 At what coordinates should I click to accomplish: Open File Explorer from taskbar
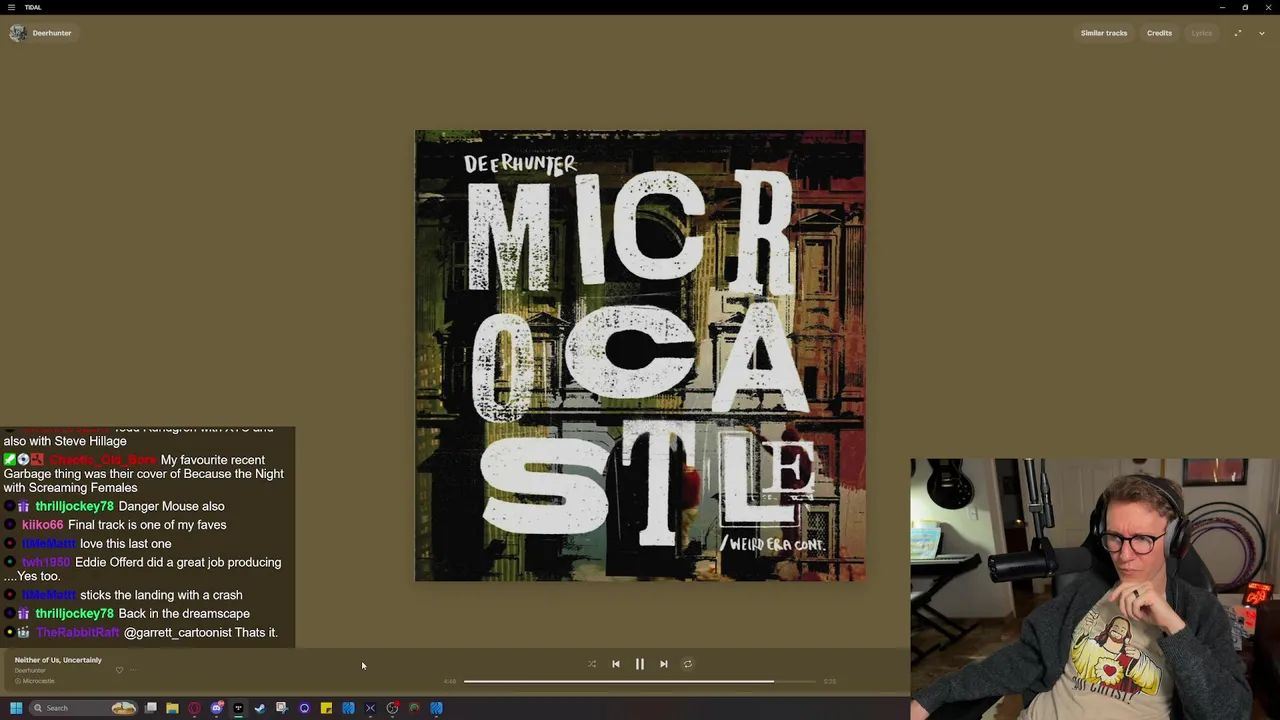[172, 708]
